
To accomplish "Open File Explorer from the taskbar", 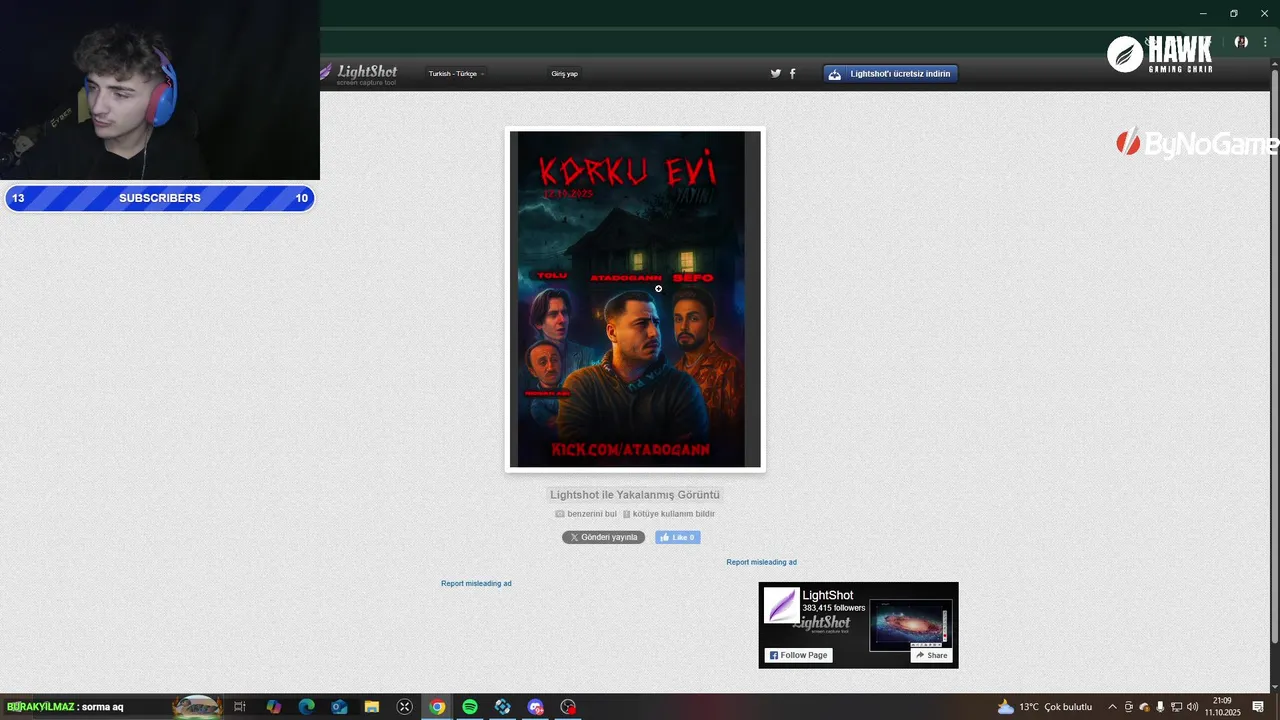I will pyautogui.click(x=371, y=707).
